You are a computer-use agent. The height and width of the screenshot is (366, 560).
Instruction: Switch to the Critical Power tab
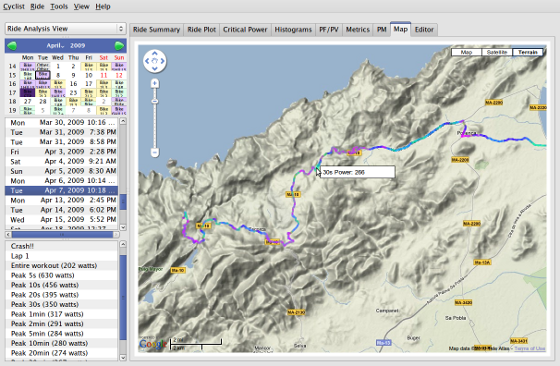click(245, 30)
